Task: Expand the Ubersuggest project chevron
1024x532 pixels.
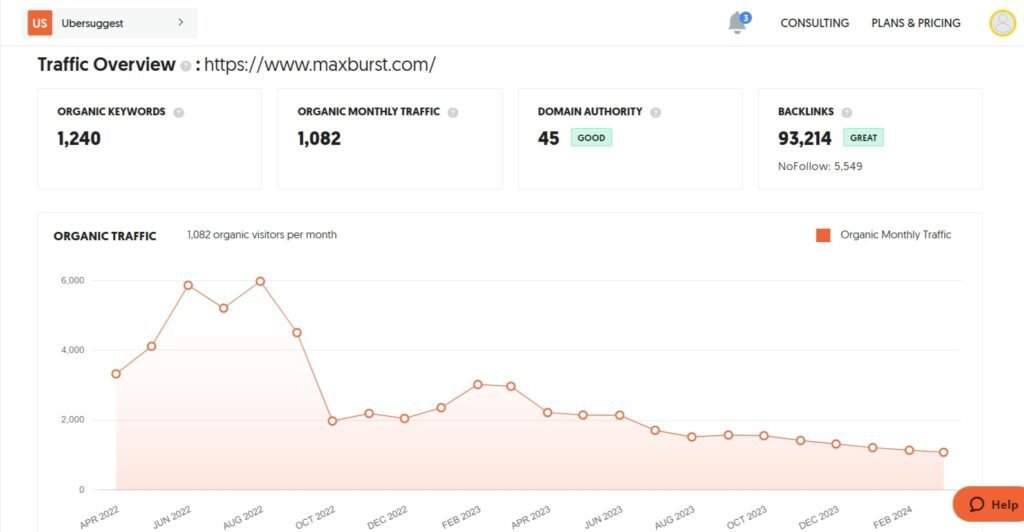Action: pyautogui.click(x=181, y=22)
